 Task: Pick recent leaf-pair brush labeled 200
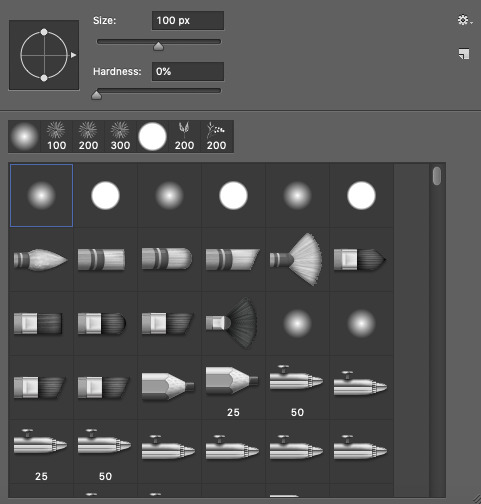point(184,136)
